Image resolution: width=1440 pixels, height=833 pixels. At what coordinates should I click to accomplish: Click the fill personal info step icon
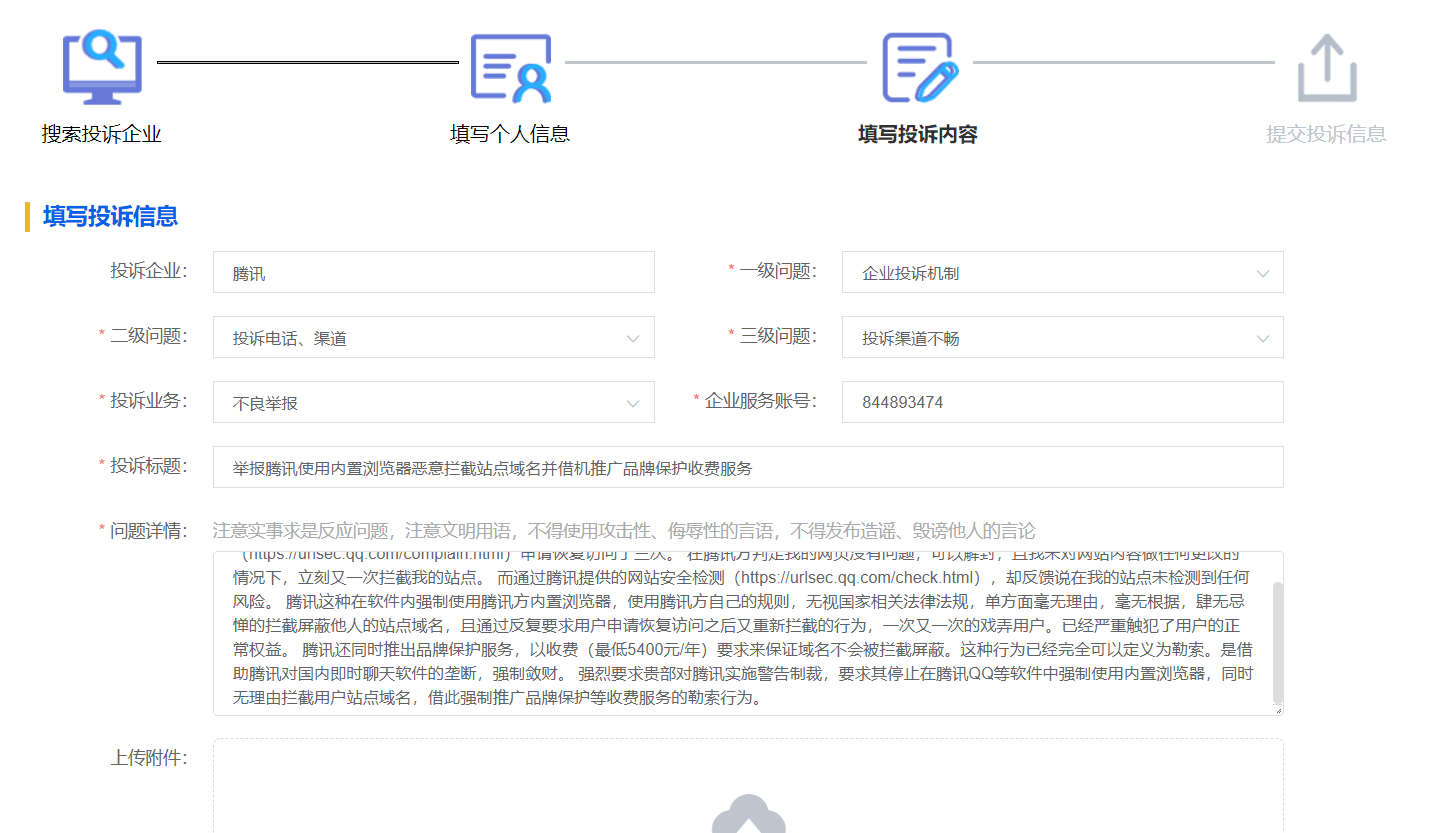(511, 67)
